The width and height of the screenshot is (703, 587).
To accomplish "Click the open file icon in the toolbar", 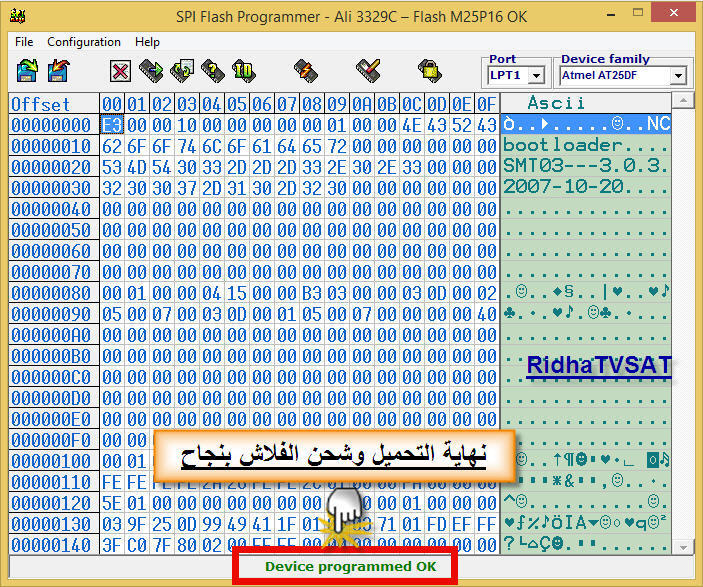I will 27,70.
